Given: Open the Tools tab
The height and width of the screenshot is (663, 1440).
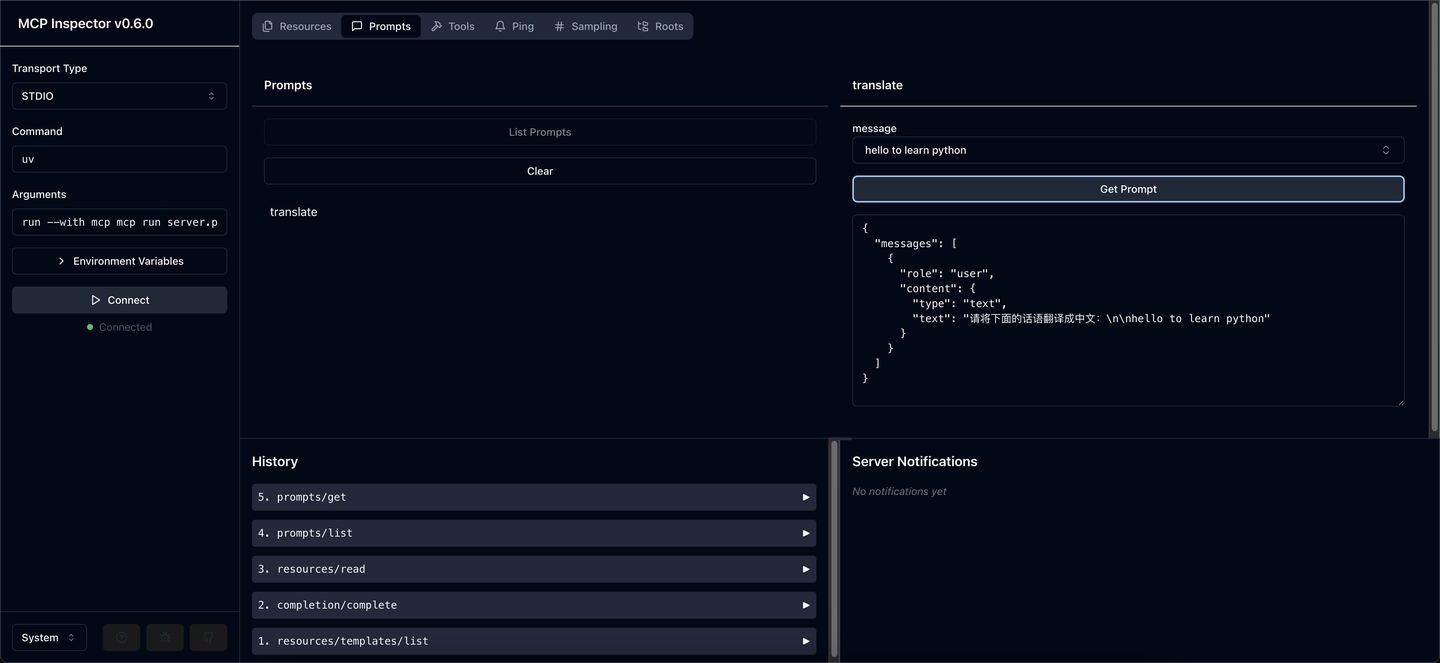Looking at the screenshot, I should (x=453, y=26).
